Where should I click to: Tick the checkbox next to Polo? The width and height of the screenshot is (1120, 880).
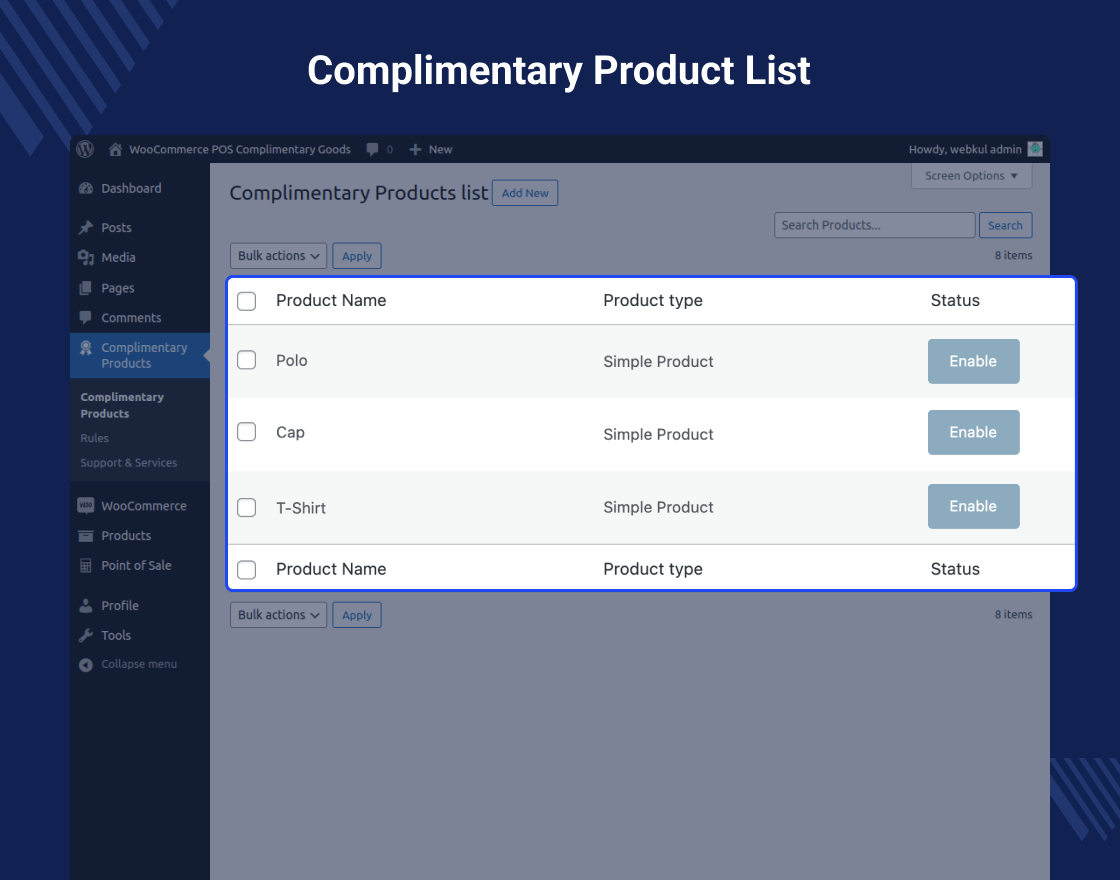[x=246, y=361]
